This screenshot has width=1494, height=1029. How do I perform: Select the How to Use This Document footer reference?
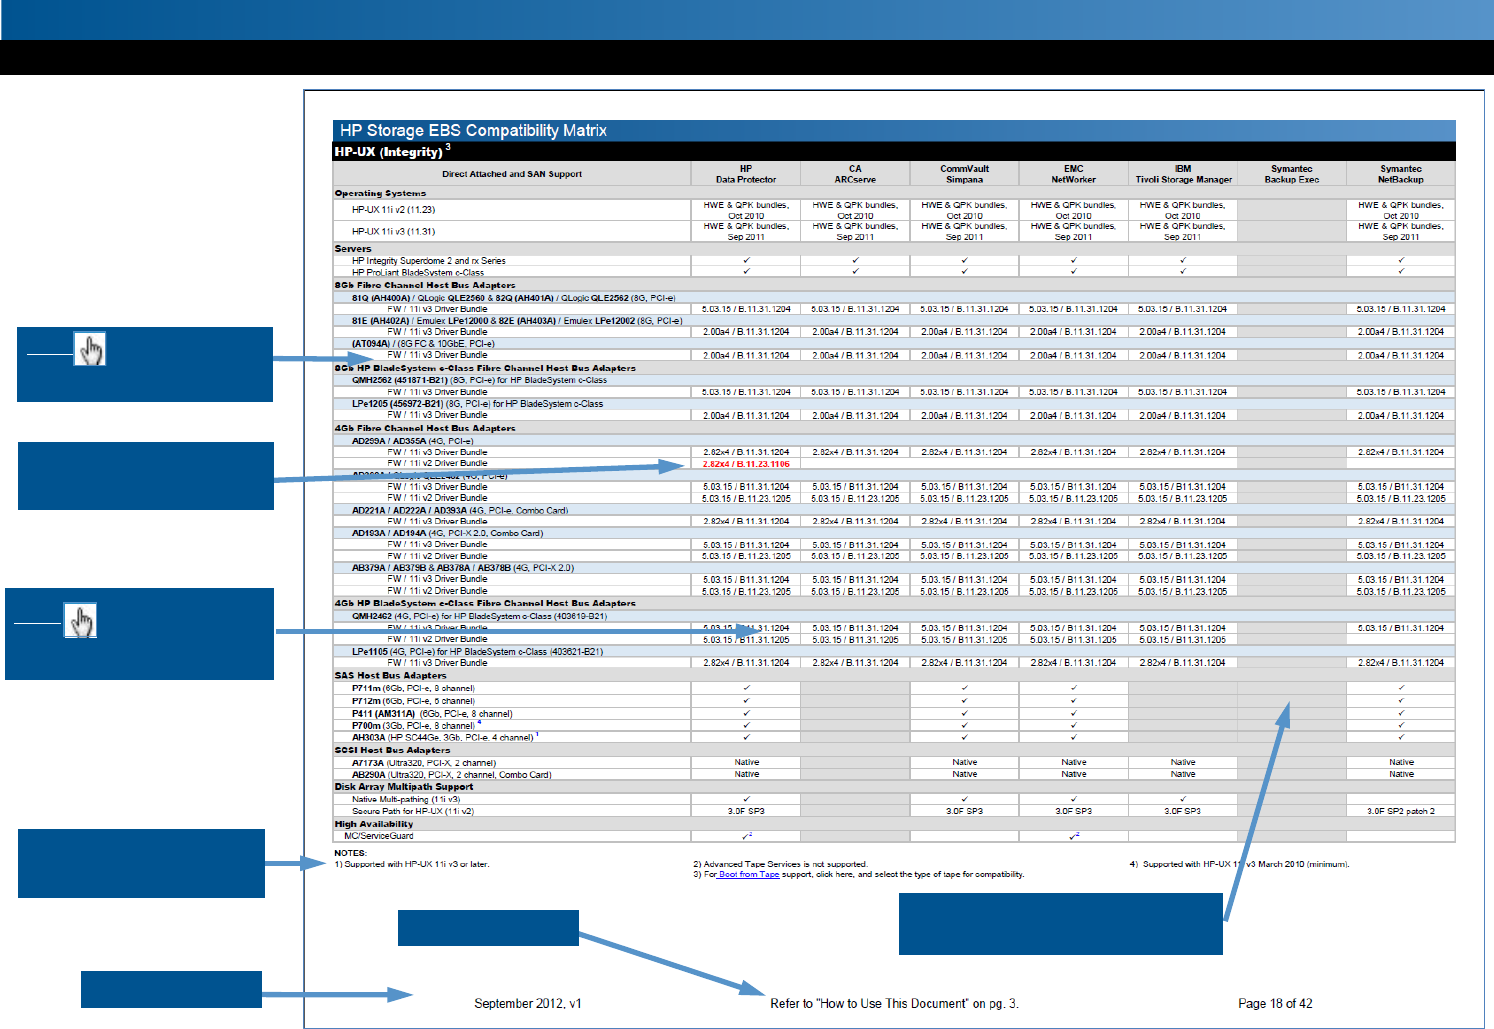point(894,1003)
